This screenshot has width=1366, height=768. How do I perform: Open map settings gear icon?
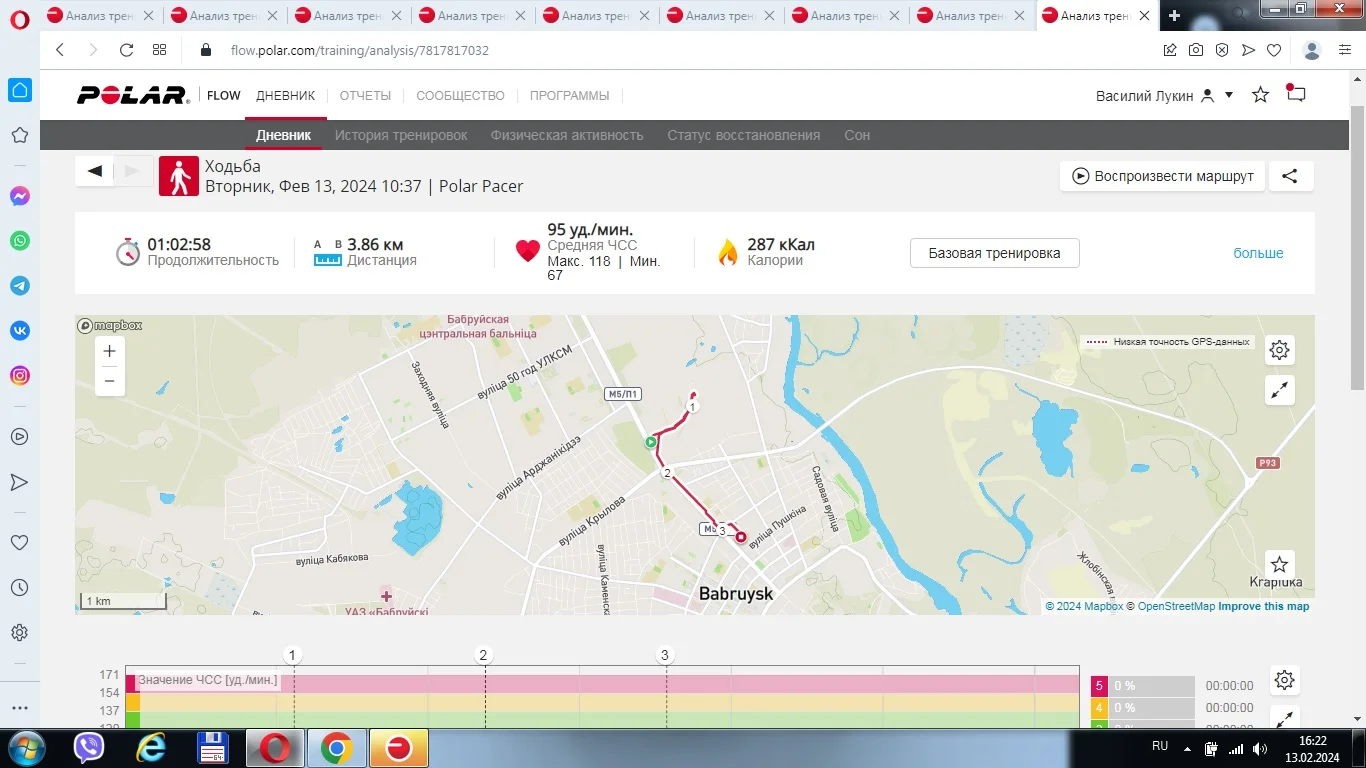[1279, 350]
